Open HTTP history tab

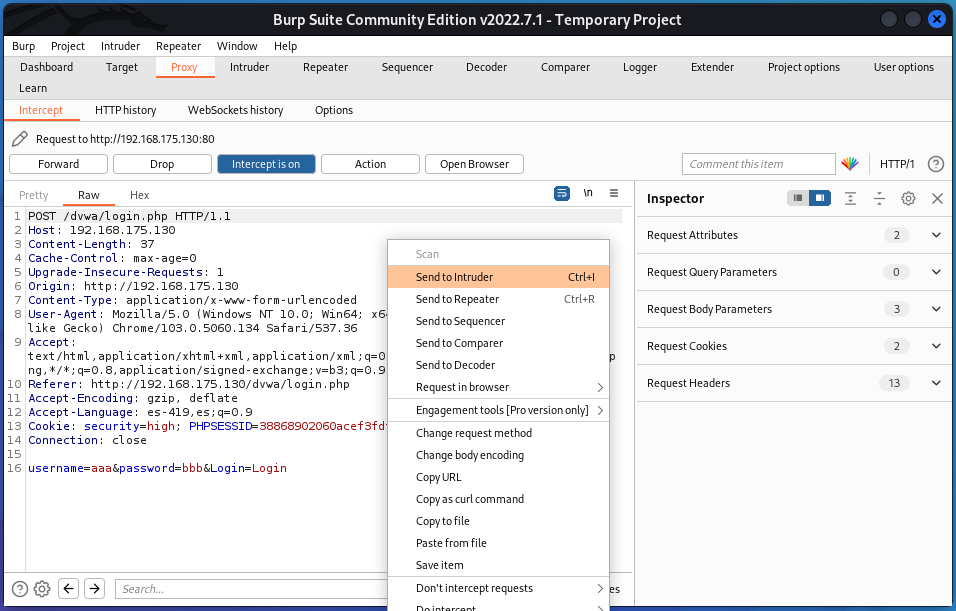(x=126, y=110)
